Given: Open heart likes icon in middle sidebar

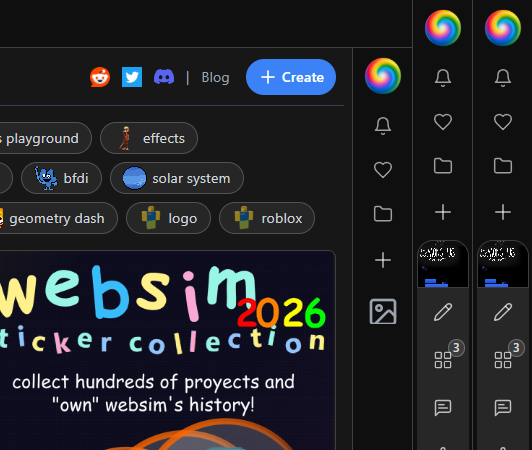Looking at the screenshot, I should 443,122.
